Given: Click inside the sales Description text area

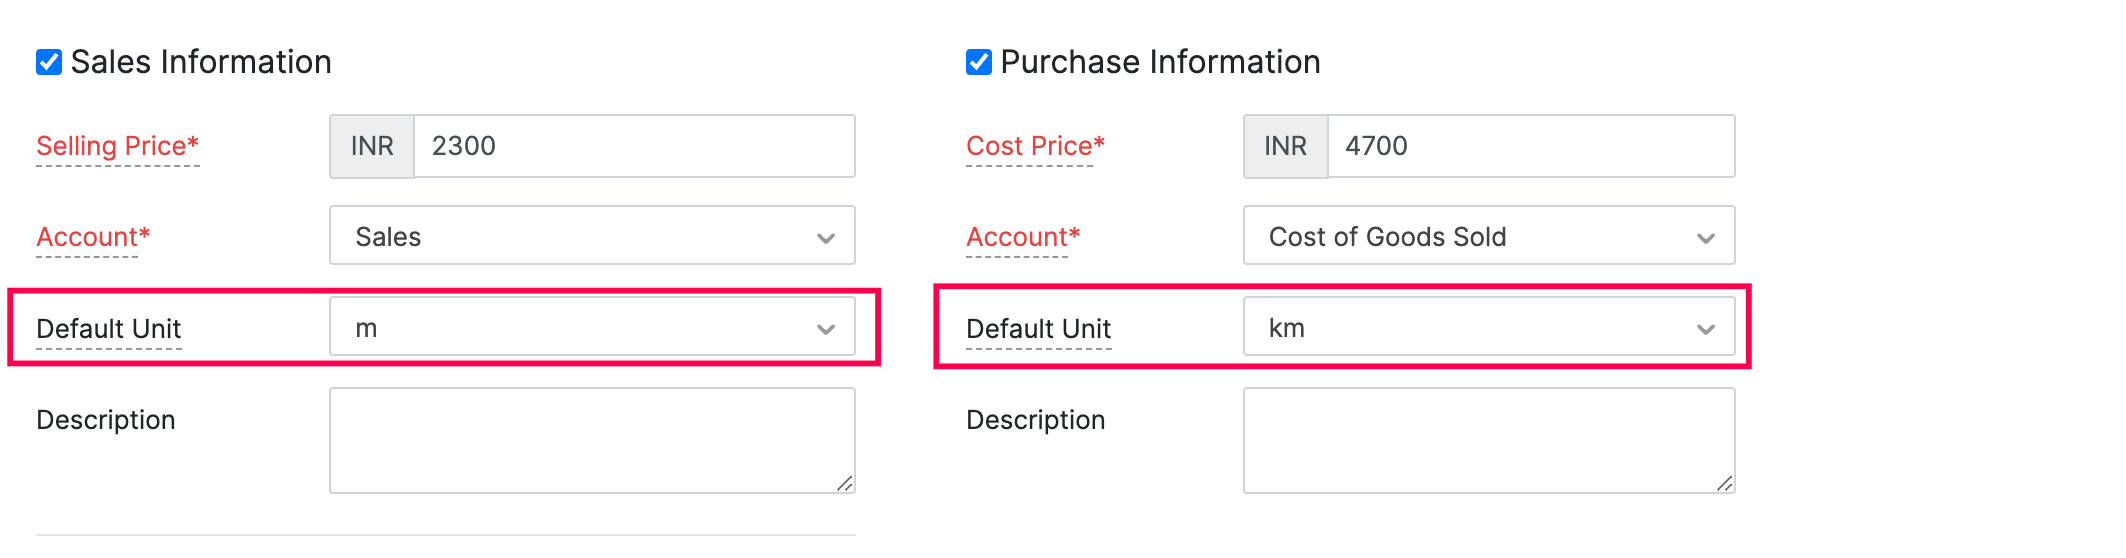Looking at the screenshot, I should (592, 440).
